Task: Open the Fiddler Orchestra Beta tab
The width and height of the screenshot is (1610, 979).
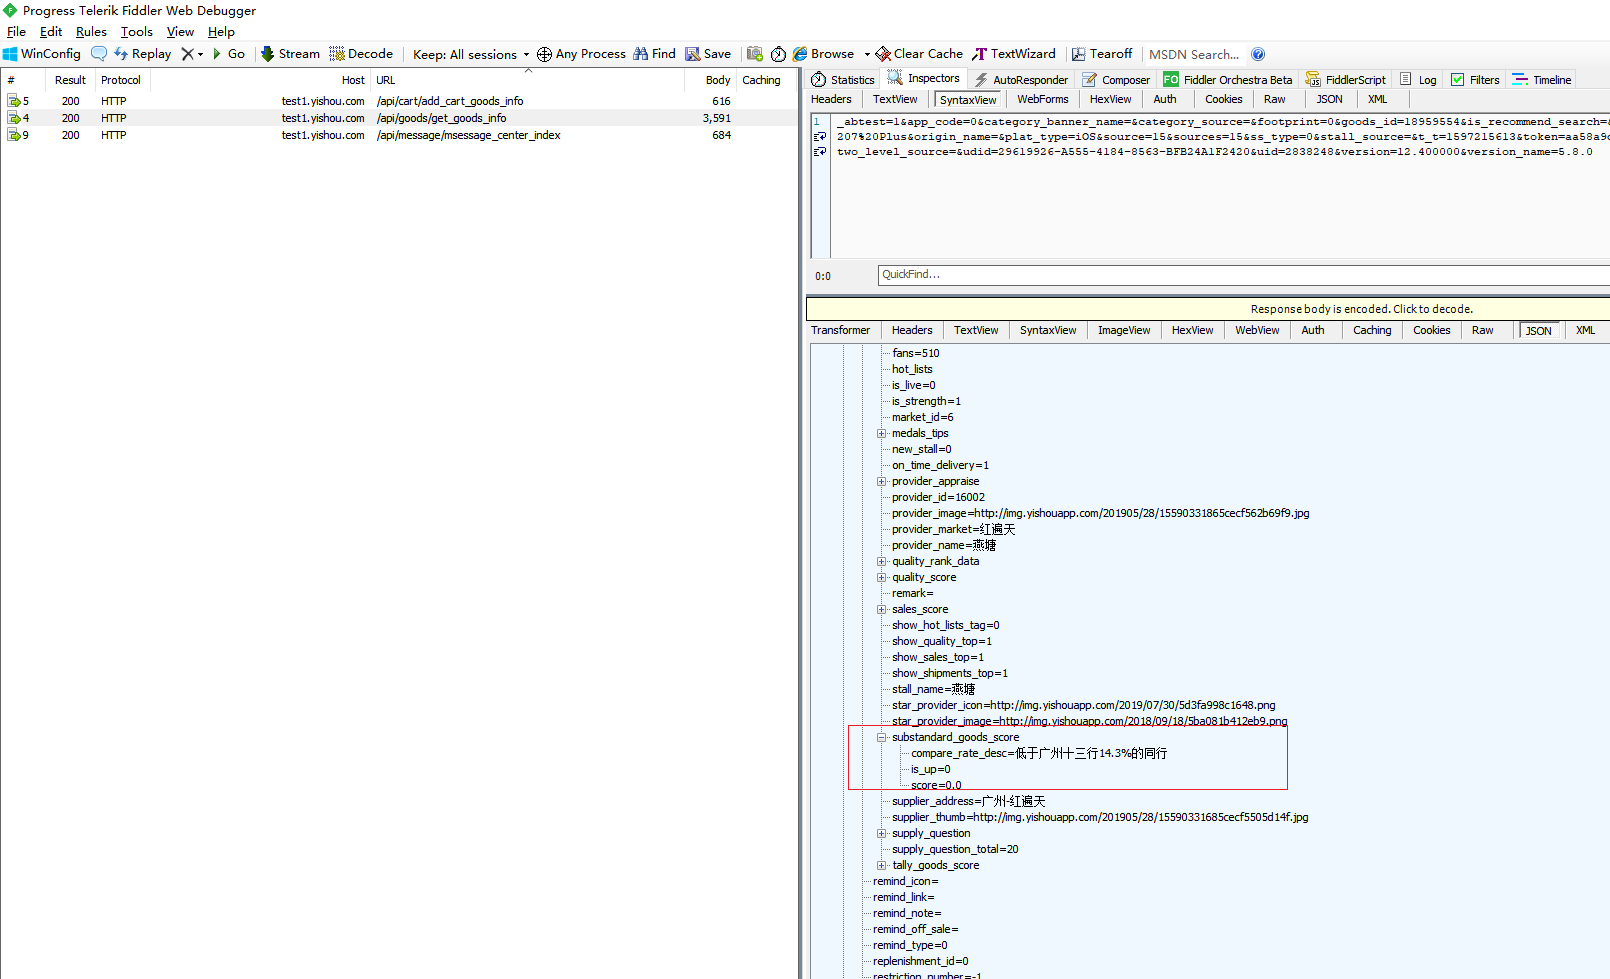Action: click(1228, 80)
